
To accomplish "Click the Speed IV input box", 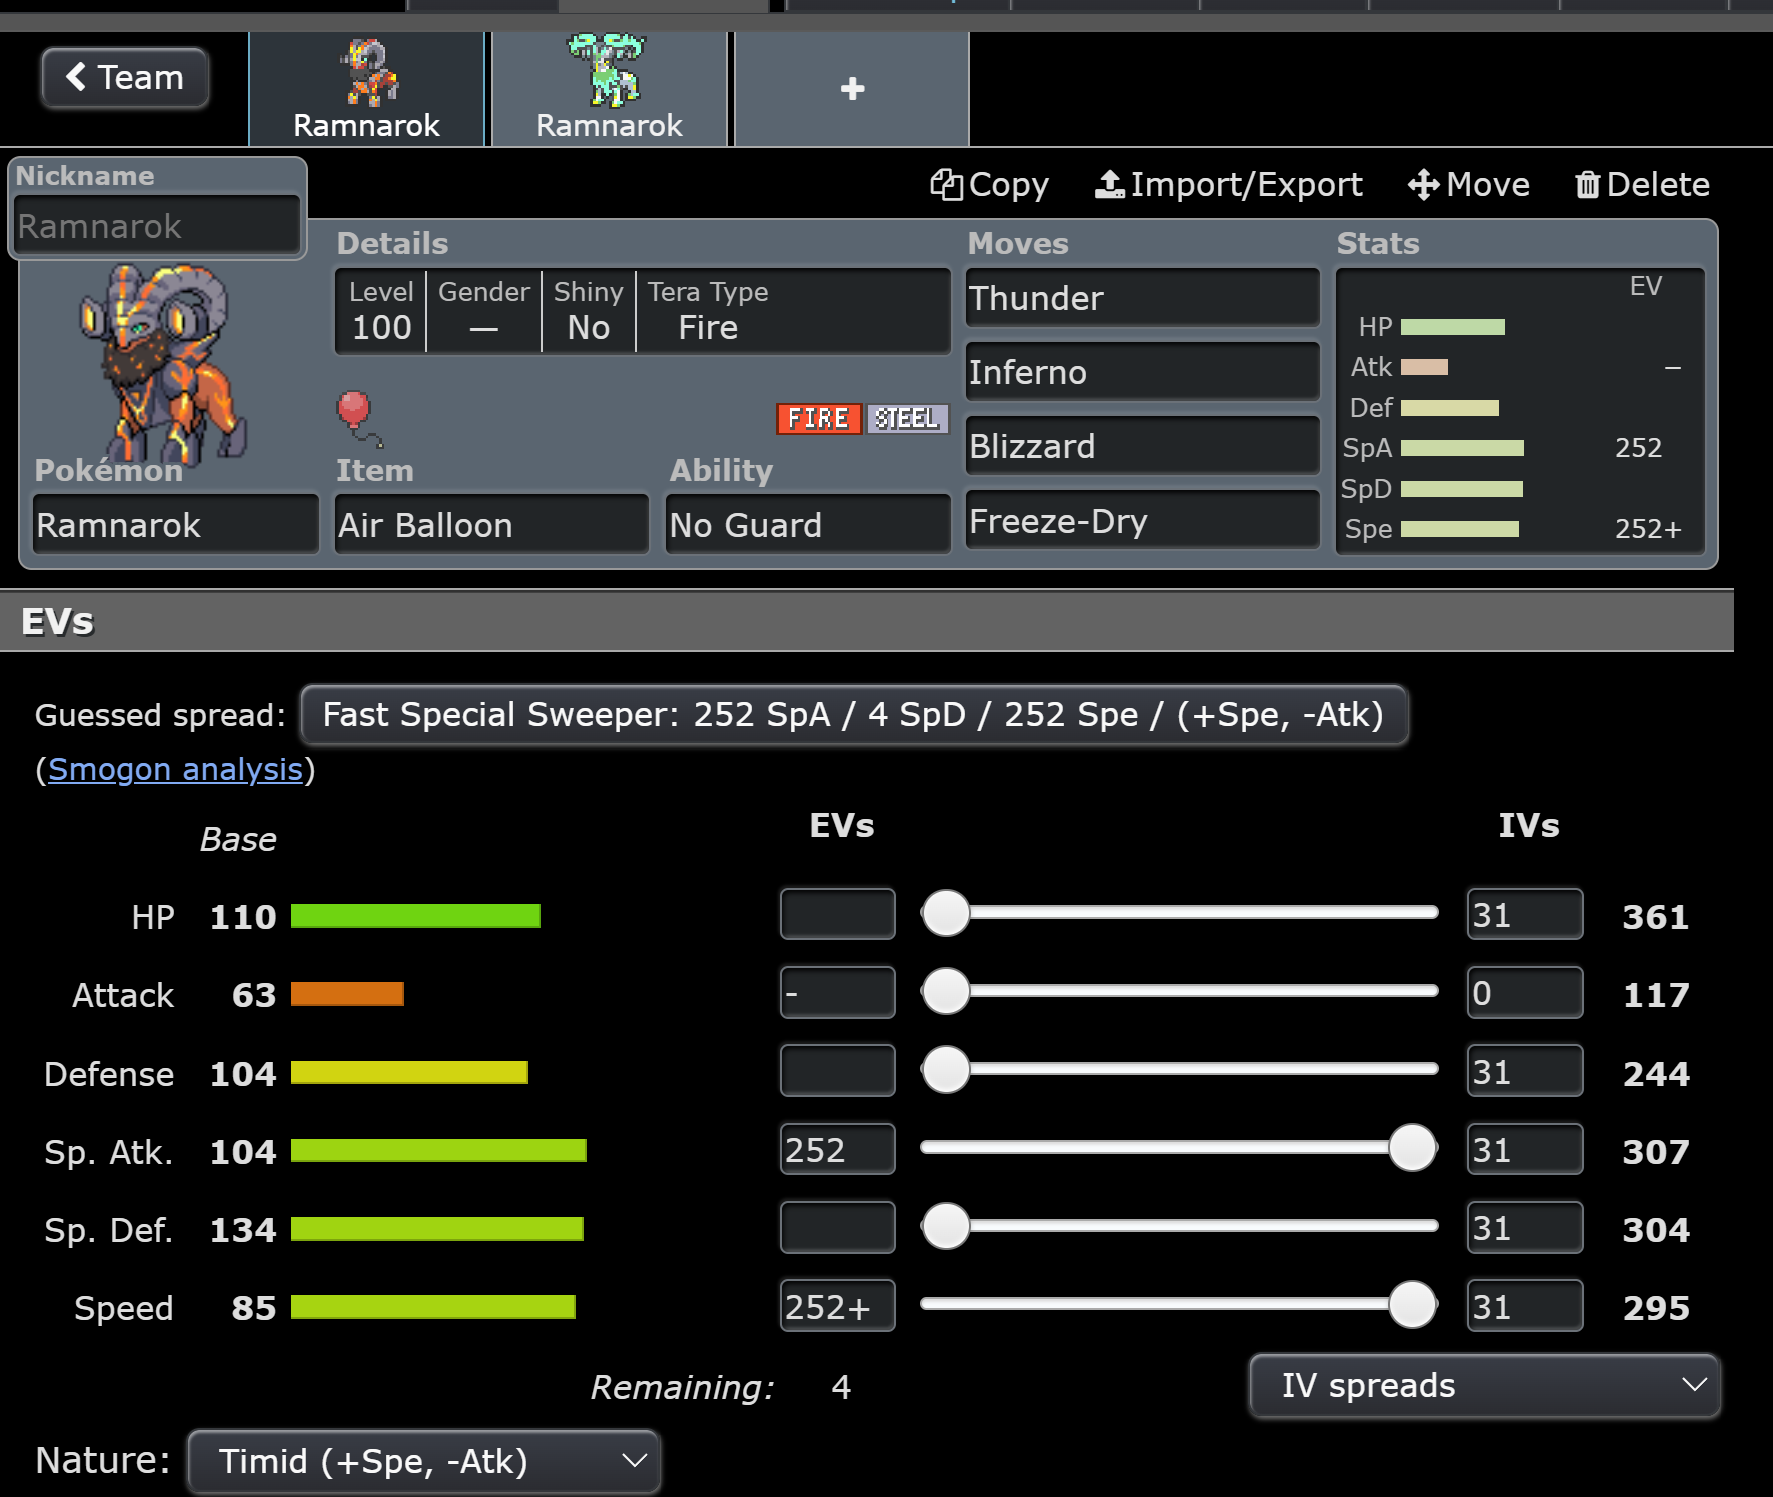I will [1525, 1305].
